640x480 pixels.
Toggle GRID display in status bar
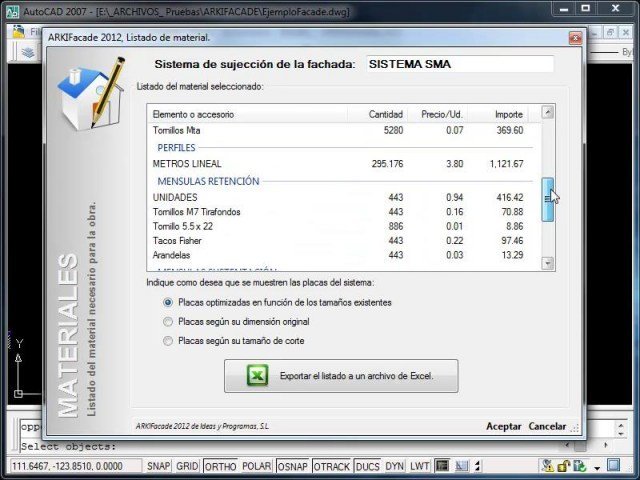coord(187,466)
